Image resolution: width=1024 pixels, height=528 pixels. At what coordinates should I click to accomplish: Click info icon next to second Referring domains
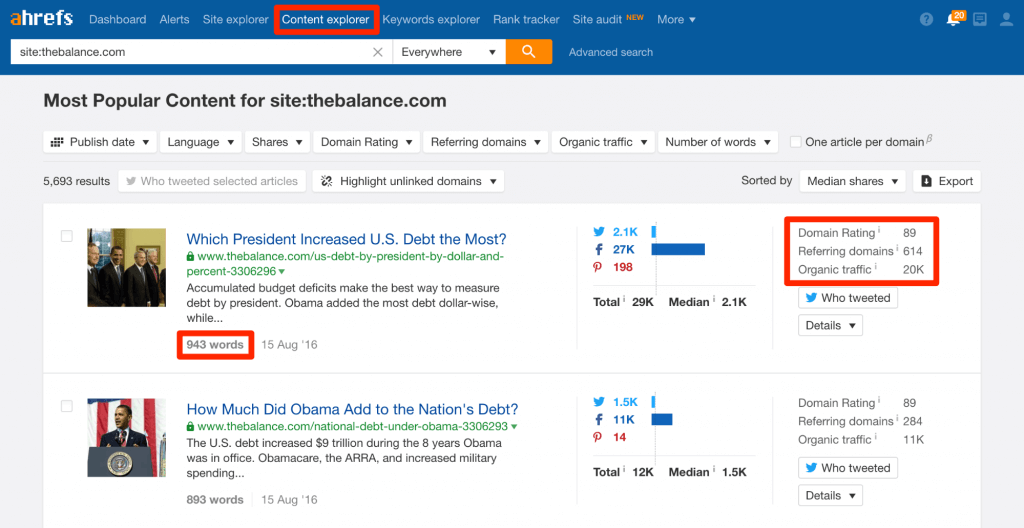(x=897, y=418)
